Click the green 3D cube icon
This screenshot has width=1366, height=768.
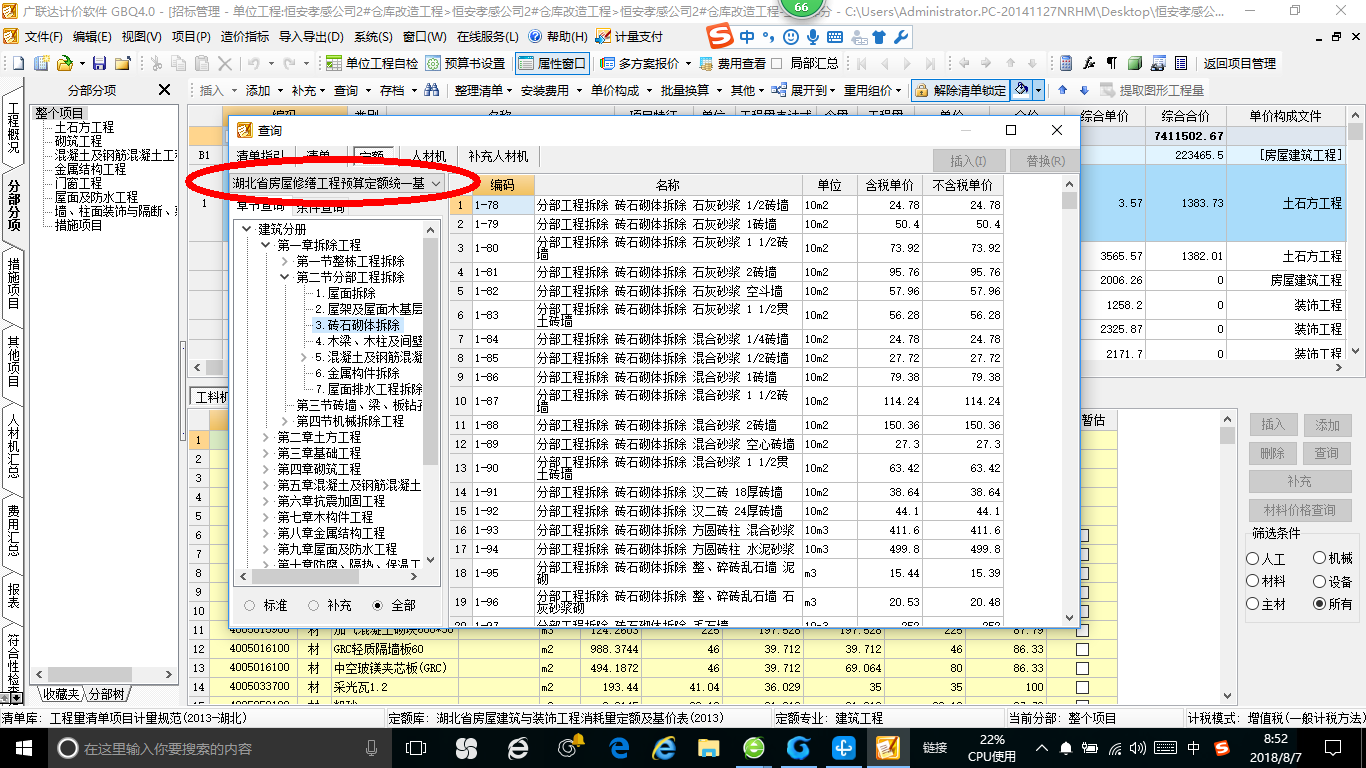point(1135,63)
